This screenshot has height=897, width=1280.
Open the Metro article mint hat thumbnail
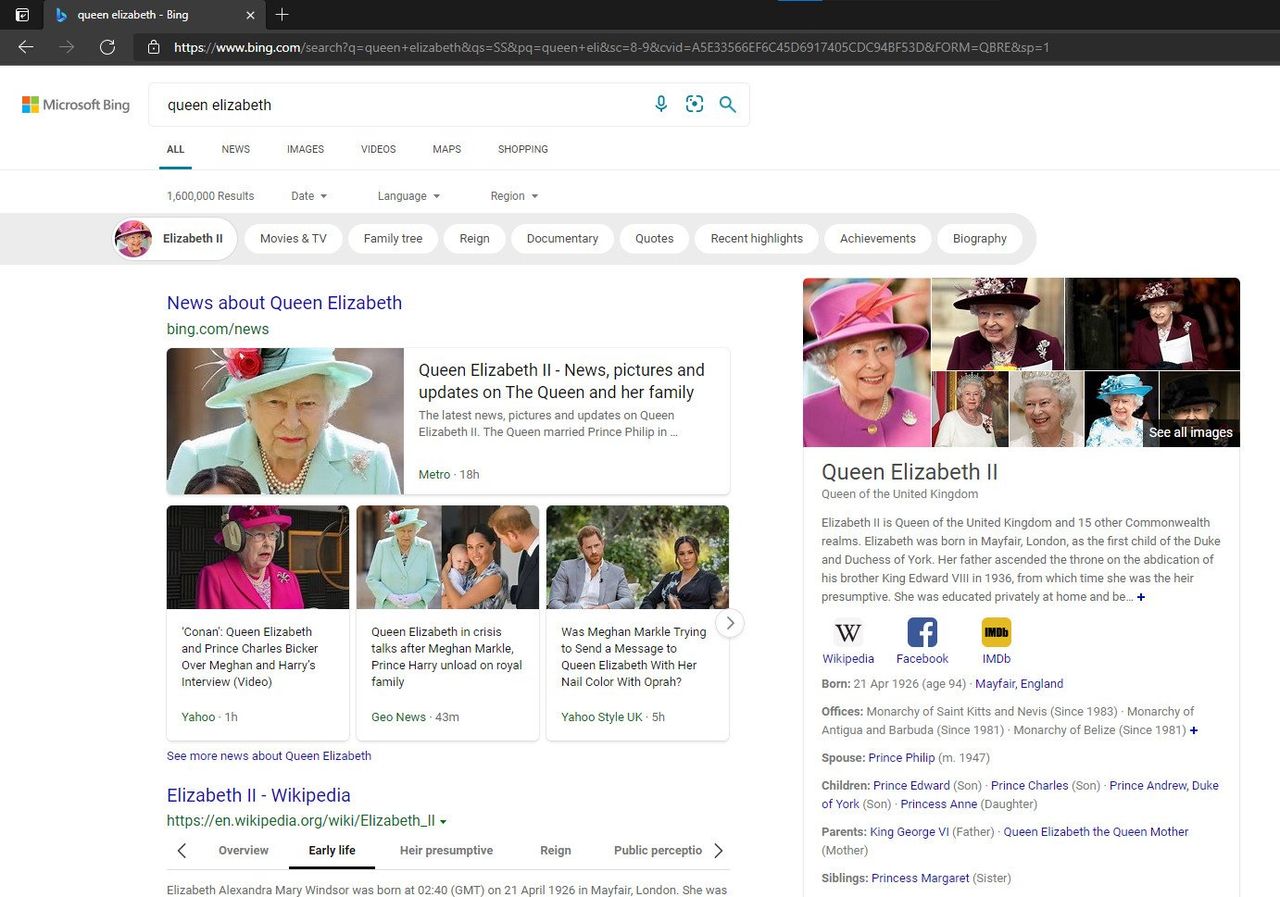click(285, 421)
